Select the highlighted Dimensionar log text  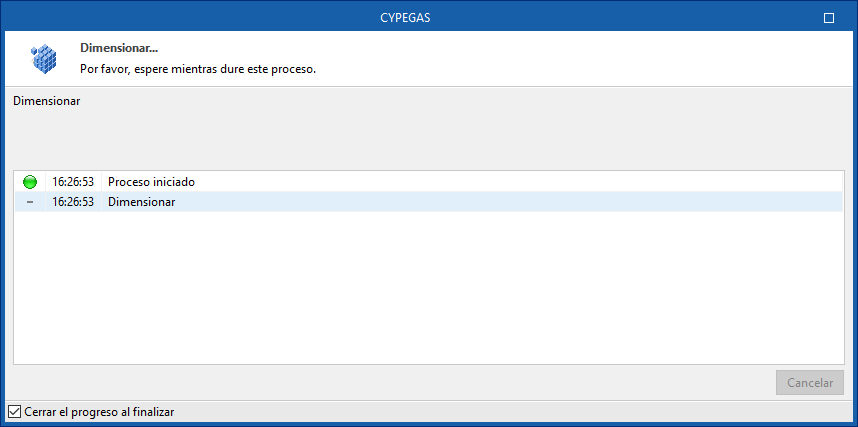click(141, 202)
